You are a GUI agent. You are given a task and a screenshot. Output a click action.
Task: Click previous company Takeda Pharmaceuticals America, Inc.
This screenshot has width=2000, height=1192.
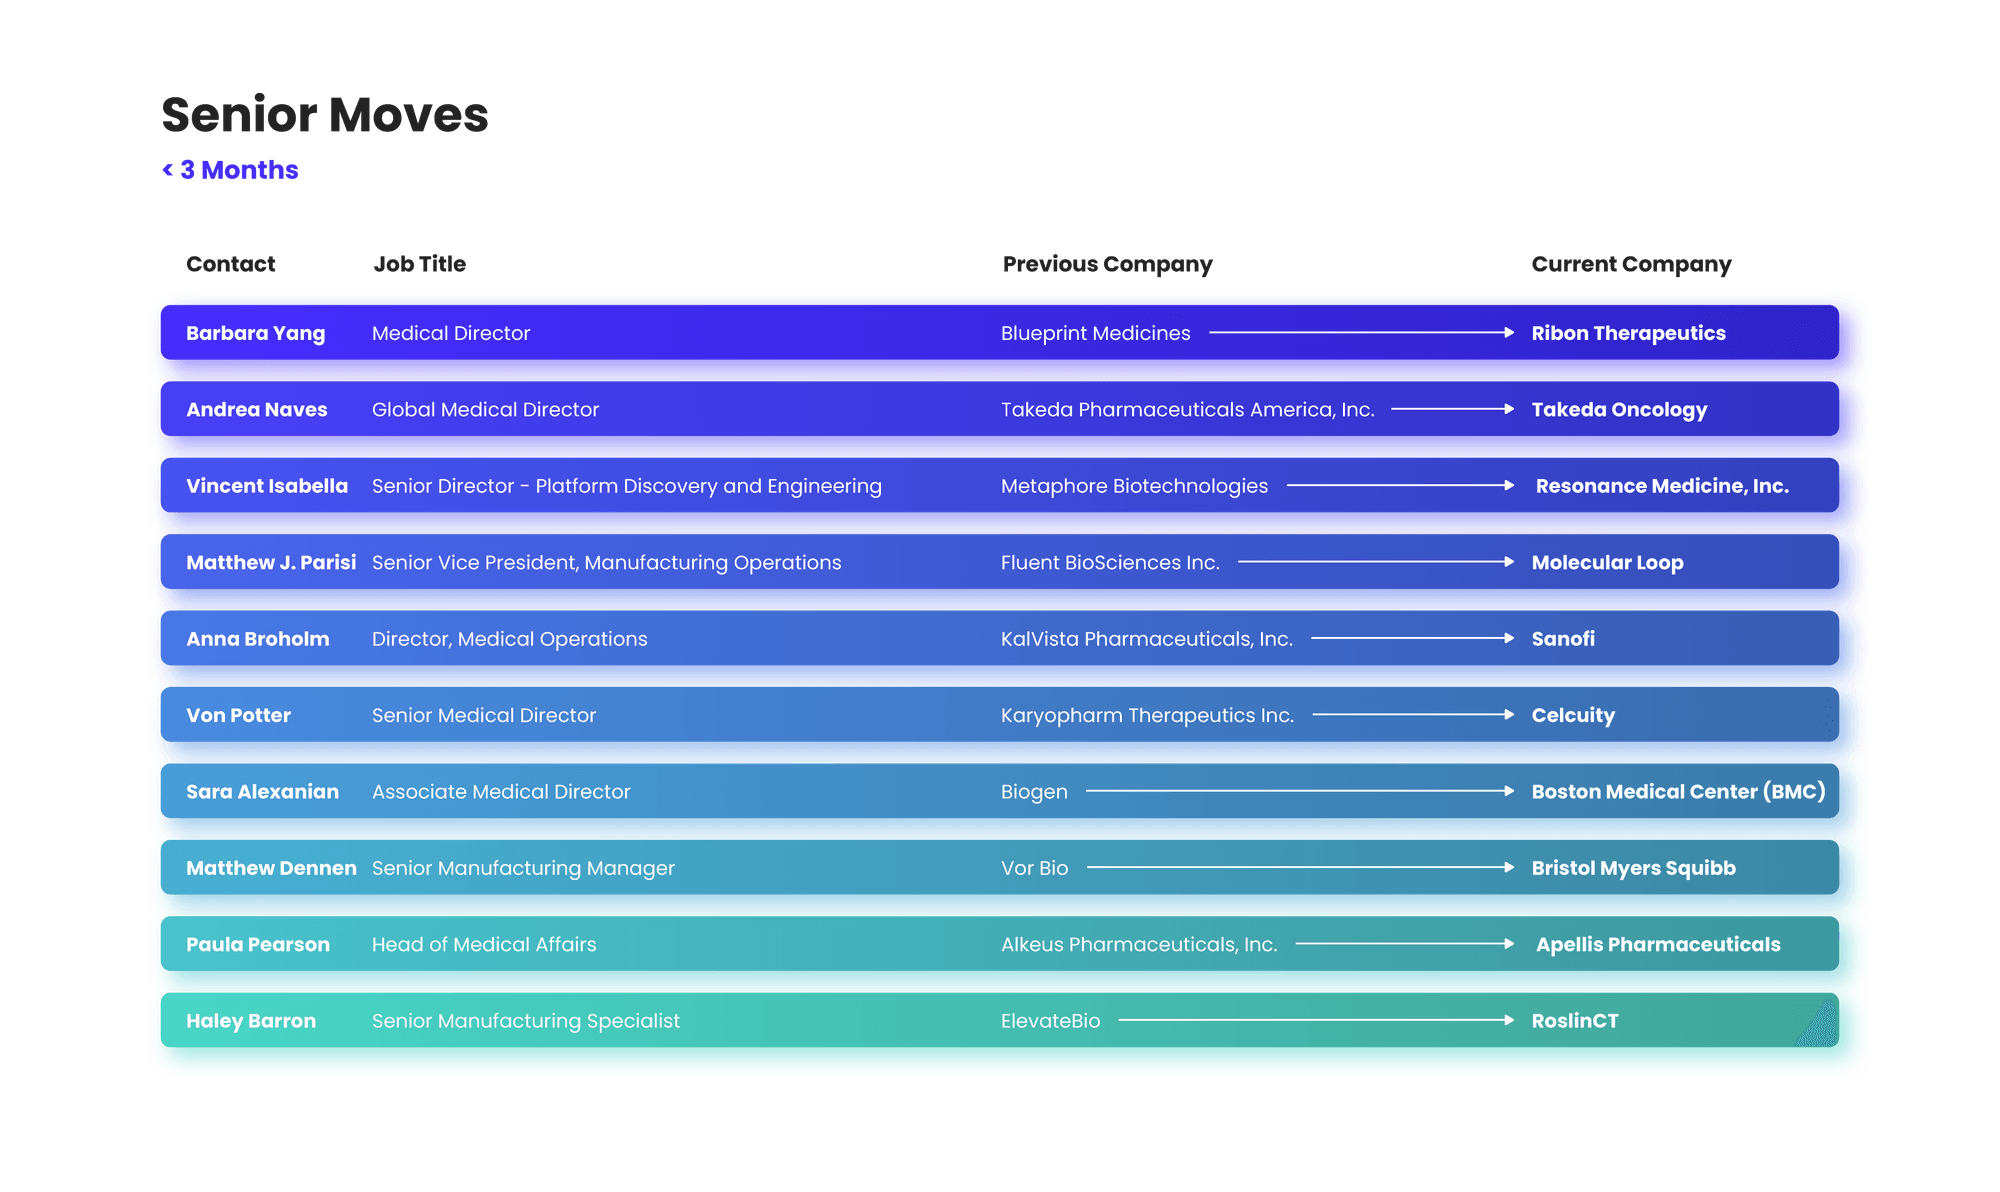pos(1188,409)
